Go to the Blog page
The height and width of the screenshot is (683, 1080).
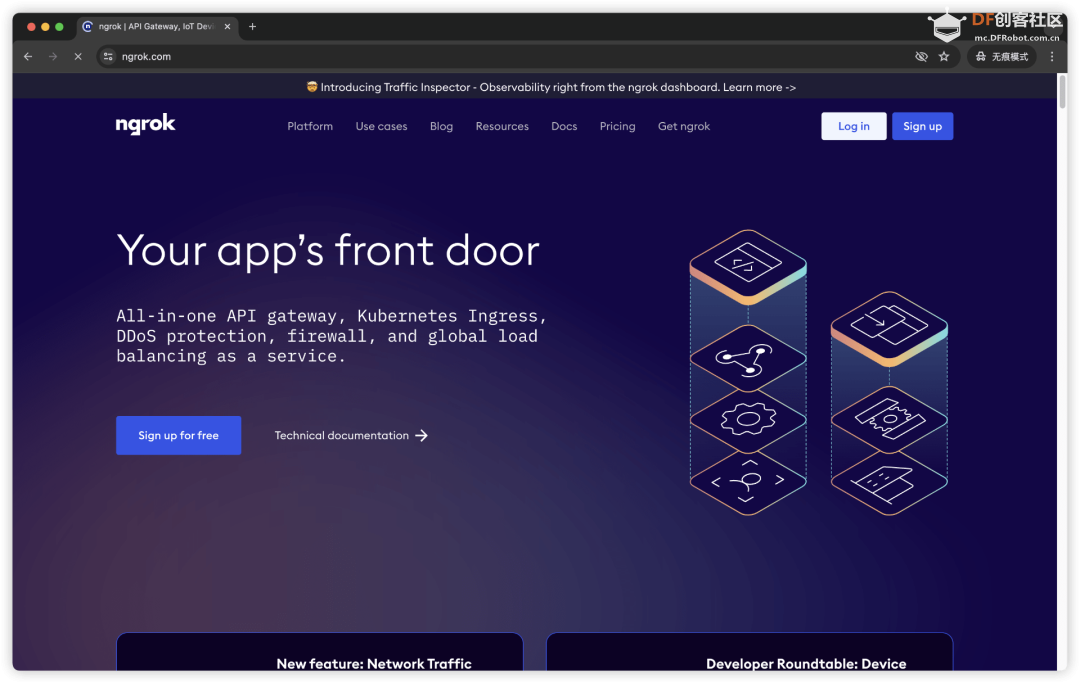[x=442, y=126]
